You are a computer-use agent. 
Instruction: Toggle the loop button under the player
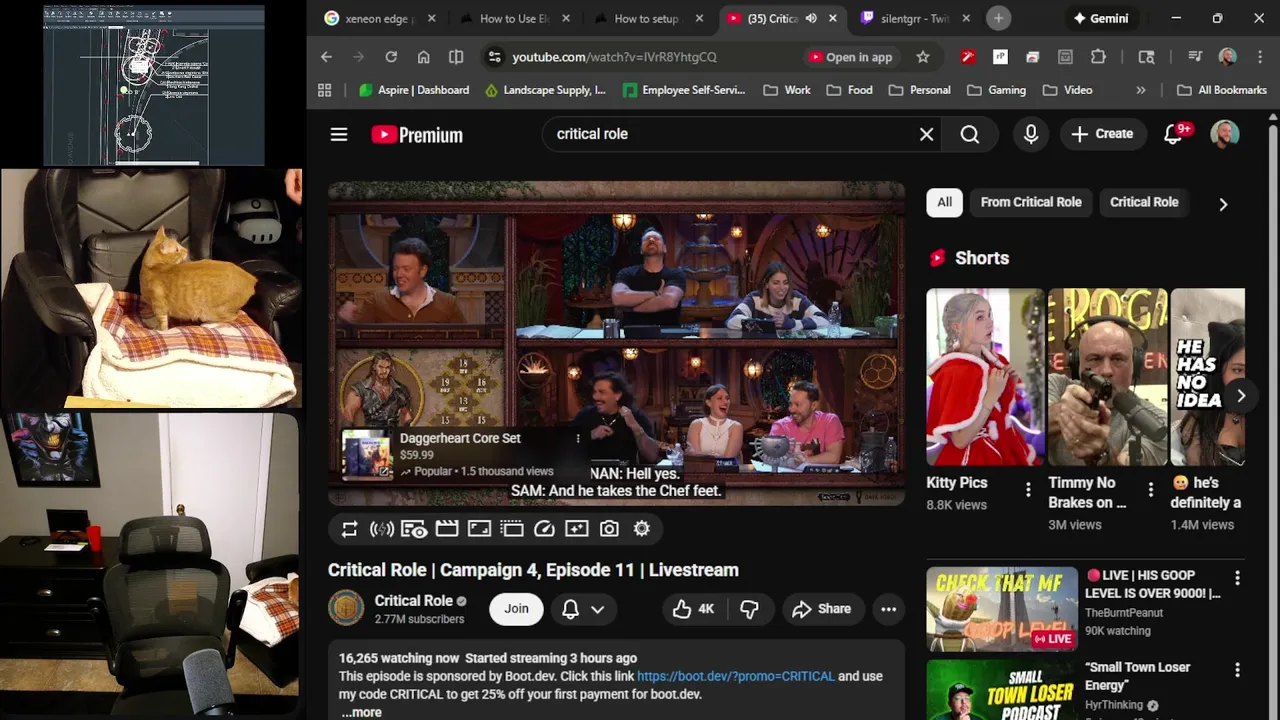pos(349,529)
